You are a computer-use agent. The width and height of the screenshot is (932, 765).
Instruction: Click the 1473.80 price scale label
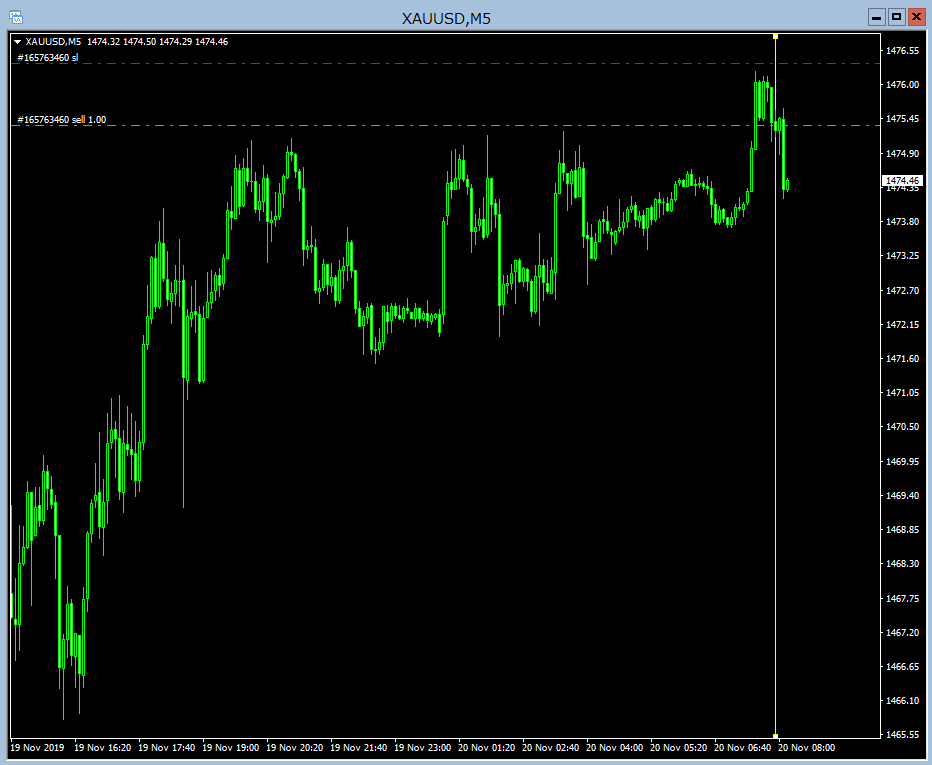pos(902,221)
